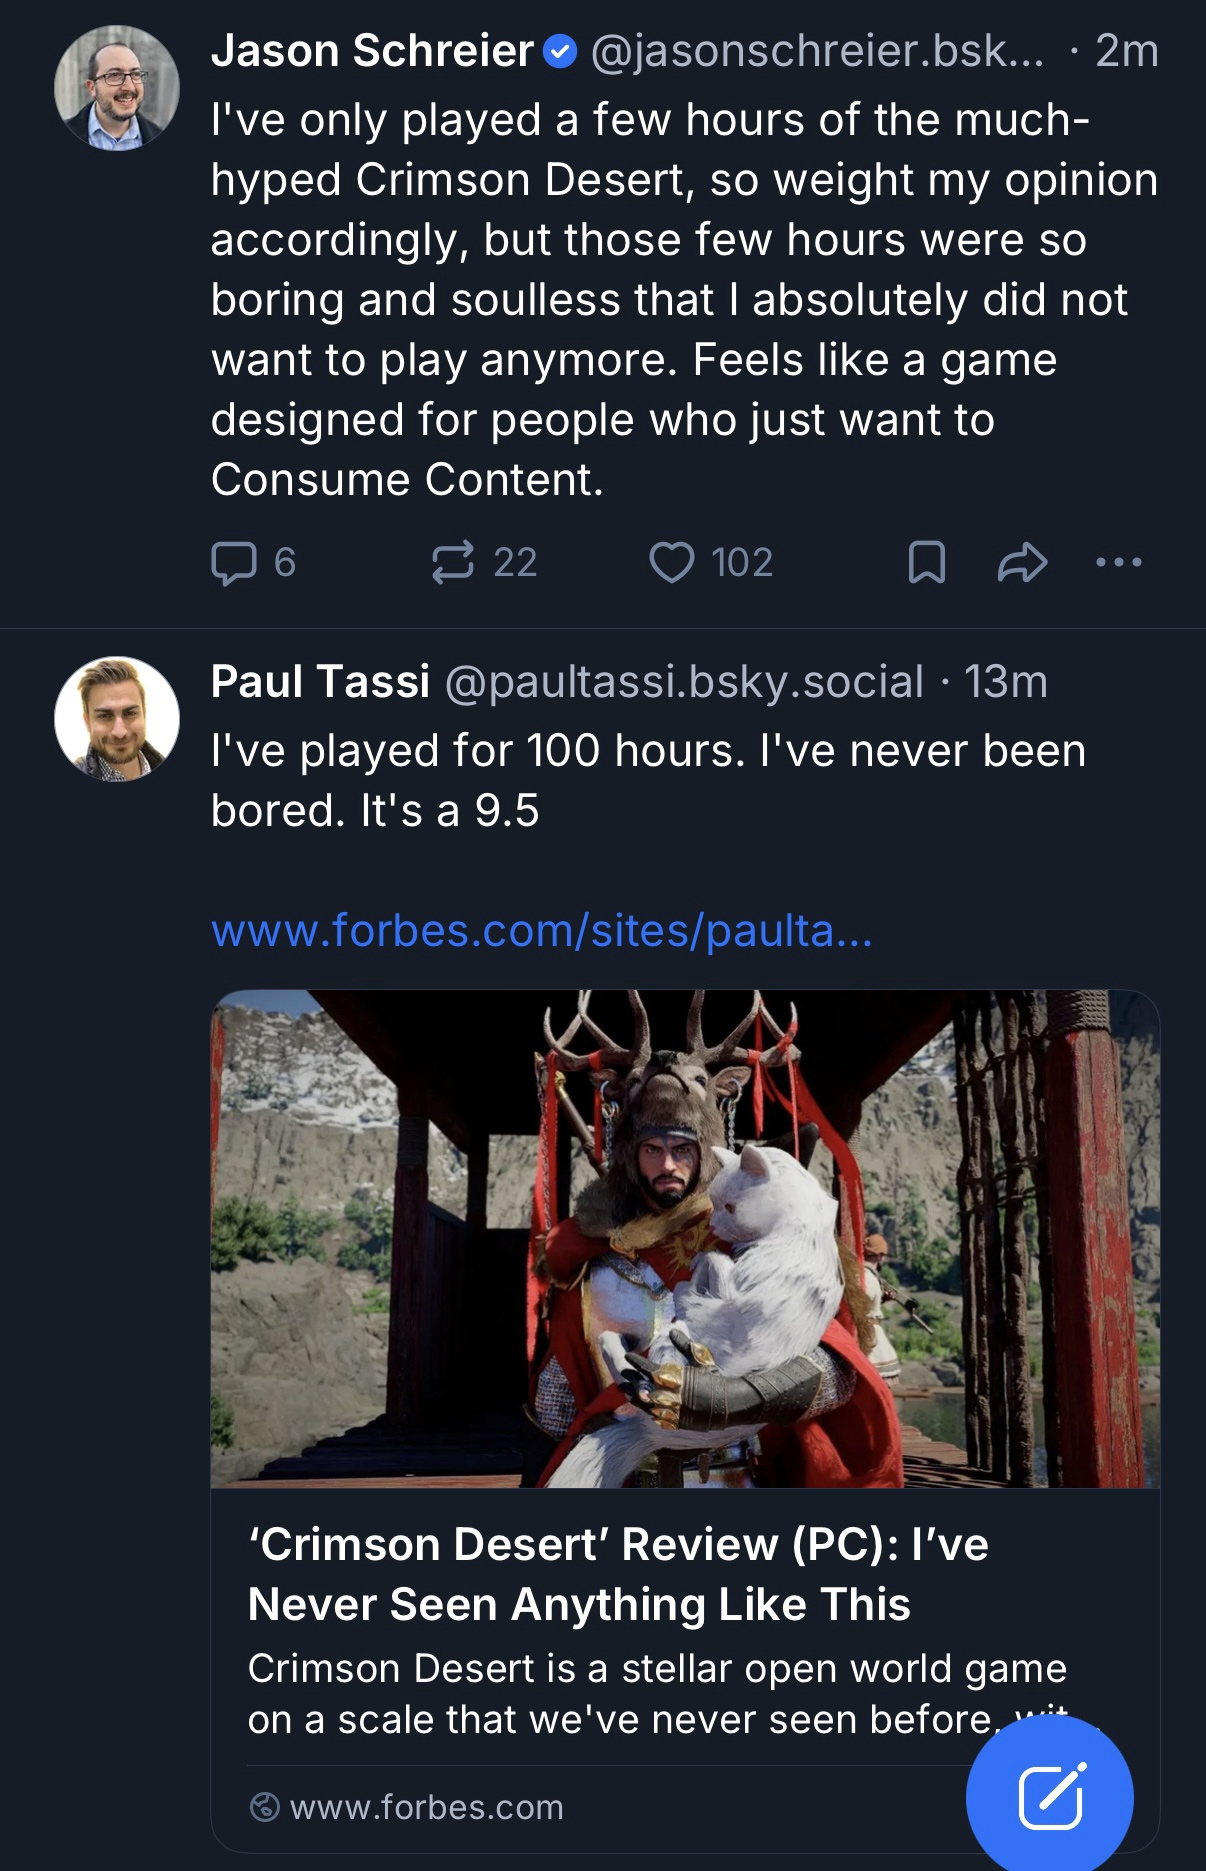Like Jason Schreier's post with heart icon
The width and height of the screenshot is (1206, 1871).
click(671, 562)
